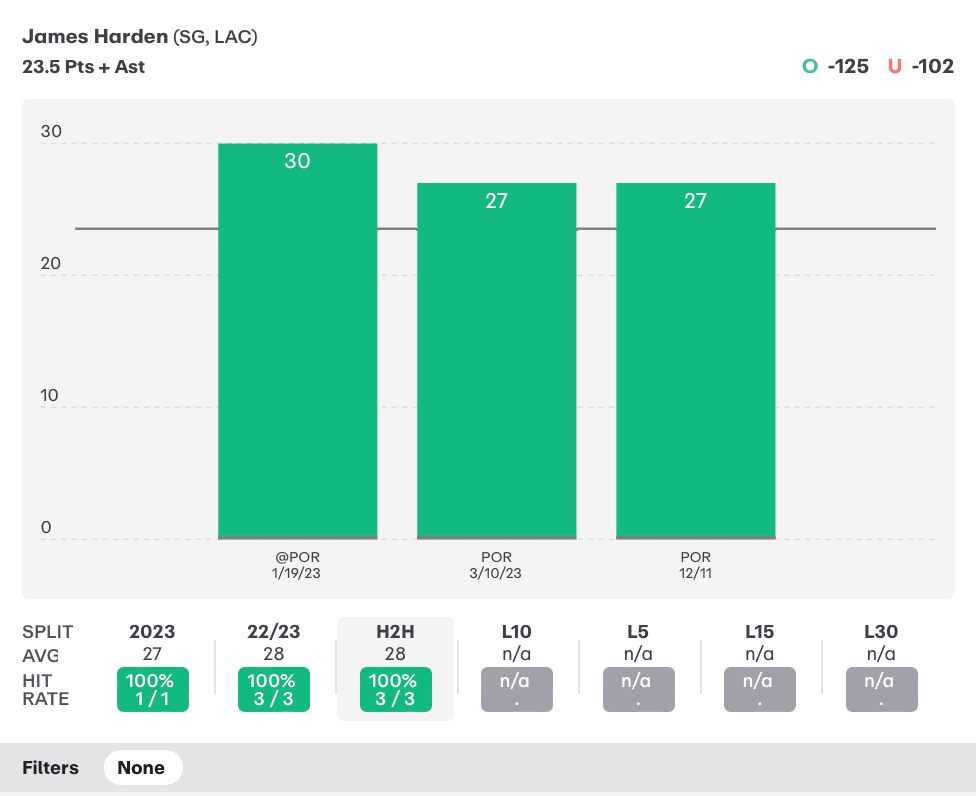The width and height of the screenshot is (976, 796).
Task: Click the None filters button
Action: point(143,767)
